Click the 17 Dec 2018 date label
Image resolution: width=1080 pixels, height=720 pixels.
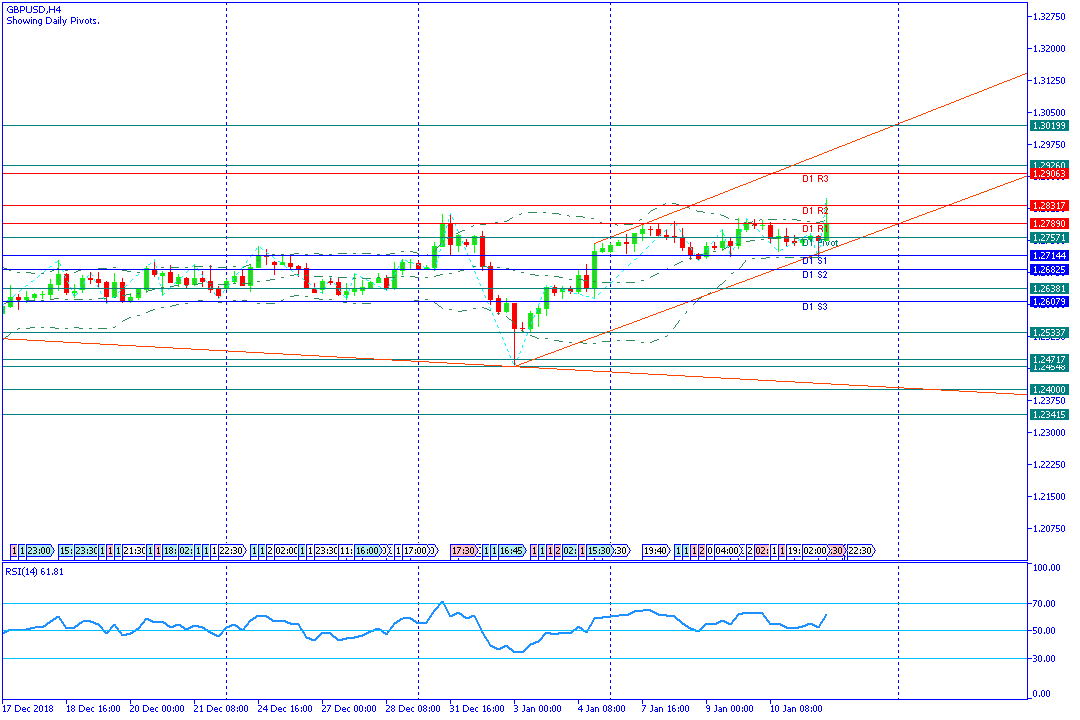tap(28, 709)
